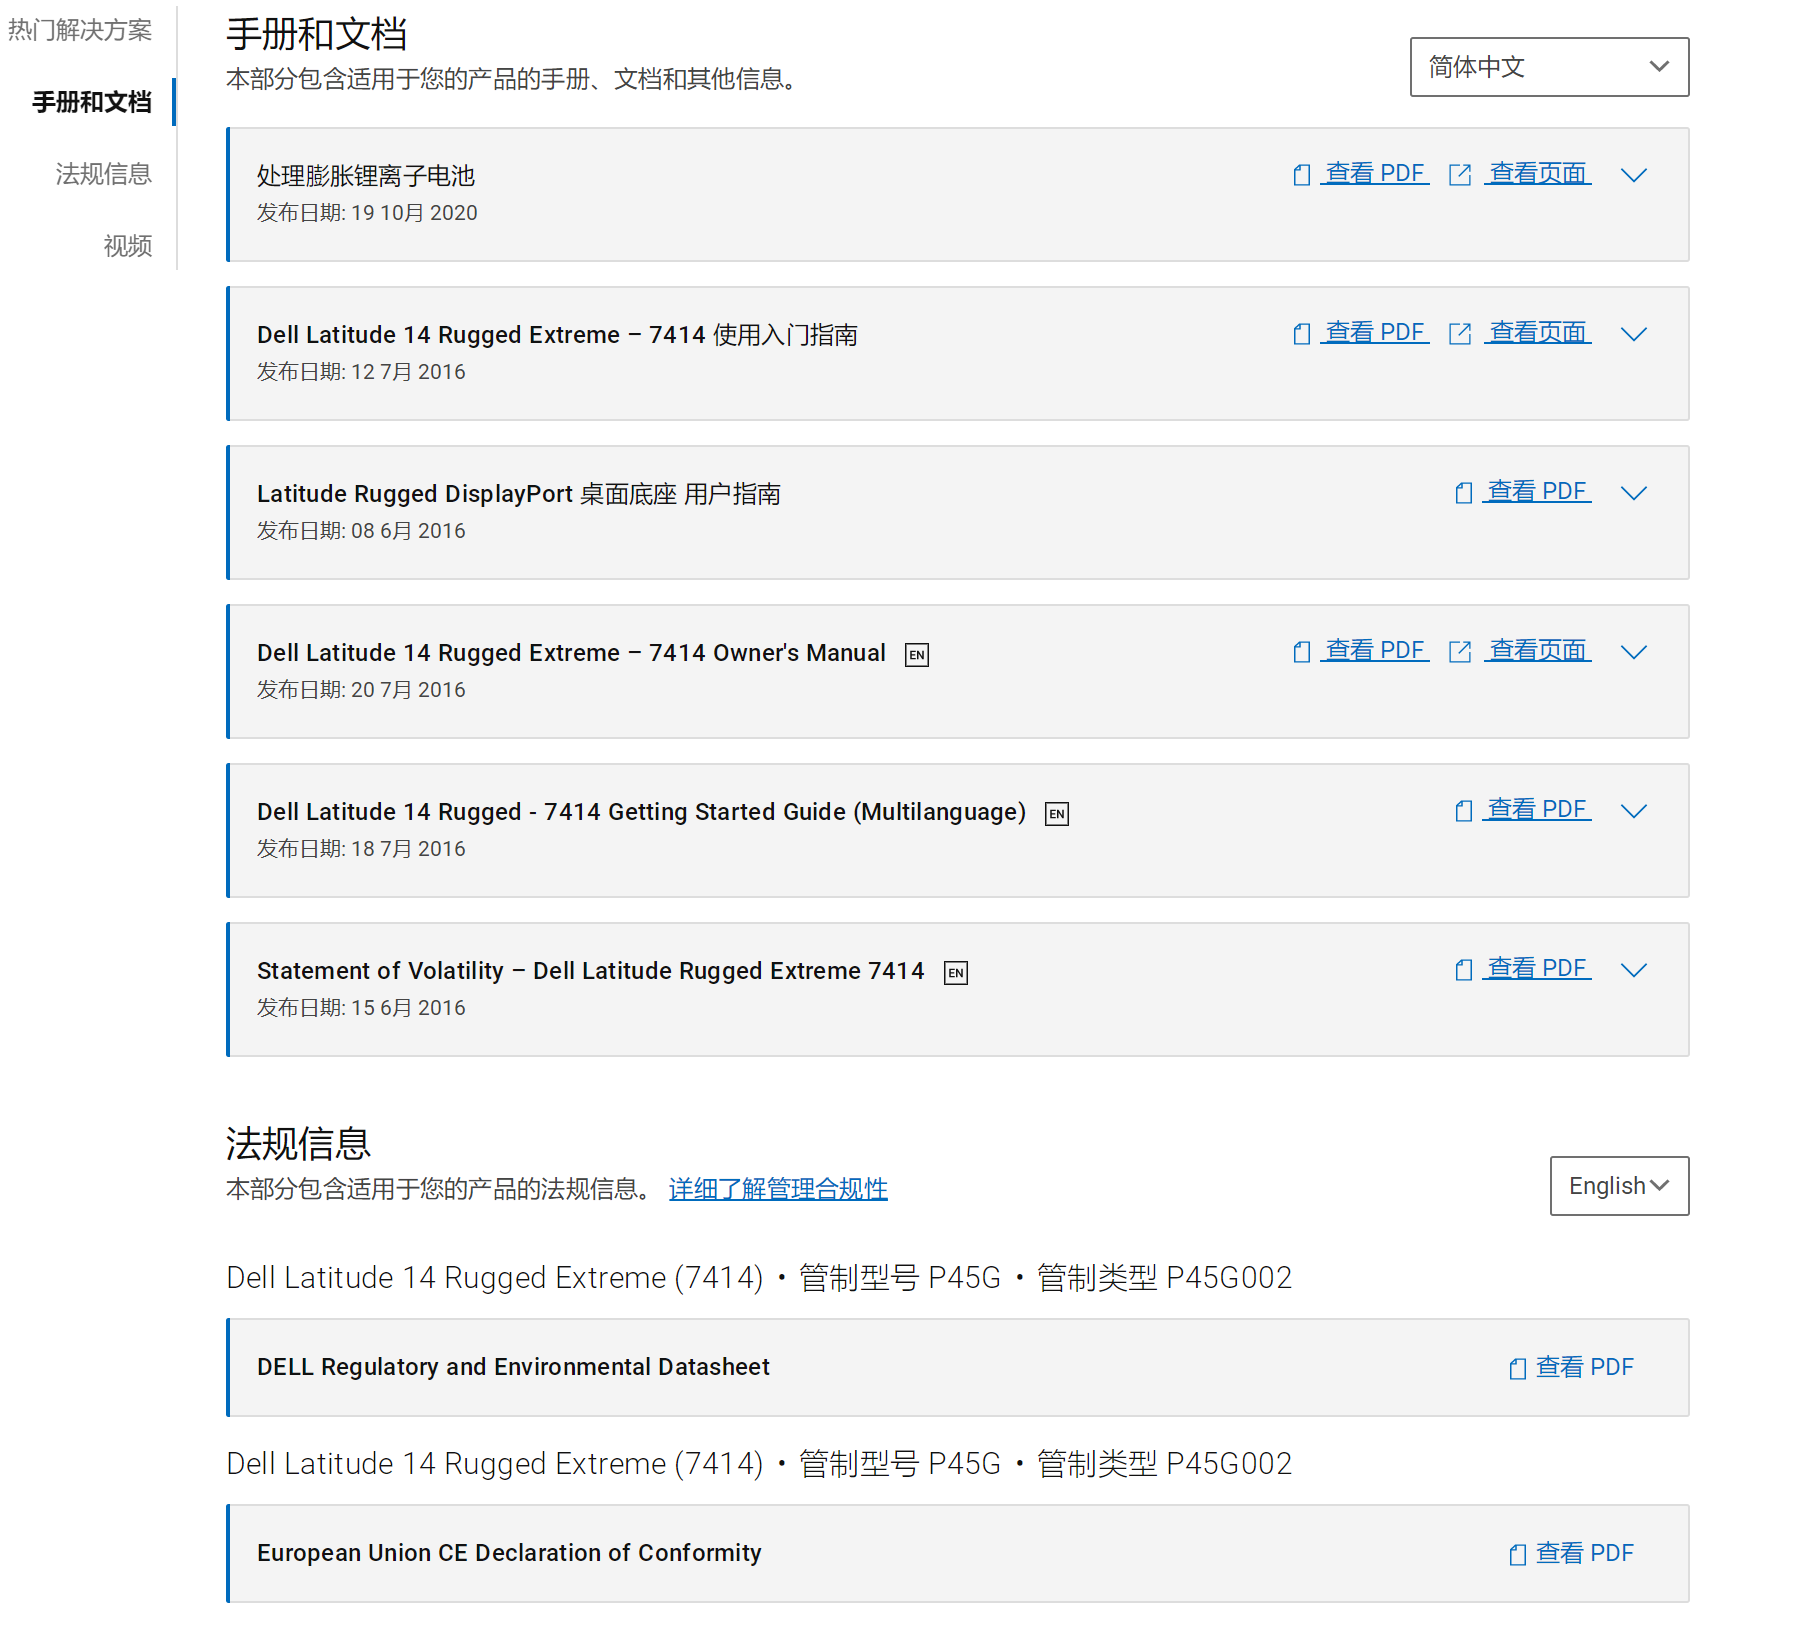Click 发布日期: 12 7月 2016 text

(361, 372)
